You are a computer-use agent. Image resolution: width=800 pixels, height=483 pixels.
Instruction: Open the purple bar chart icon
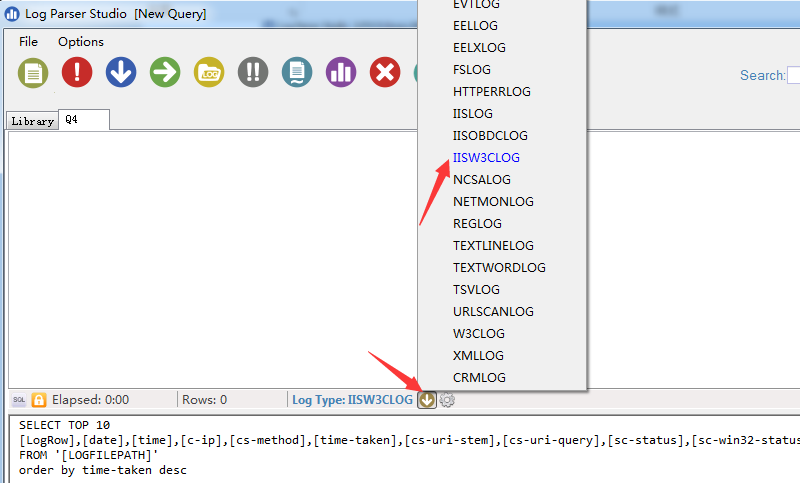tap(341, 72)
